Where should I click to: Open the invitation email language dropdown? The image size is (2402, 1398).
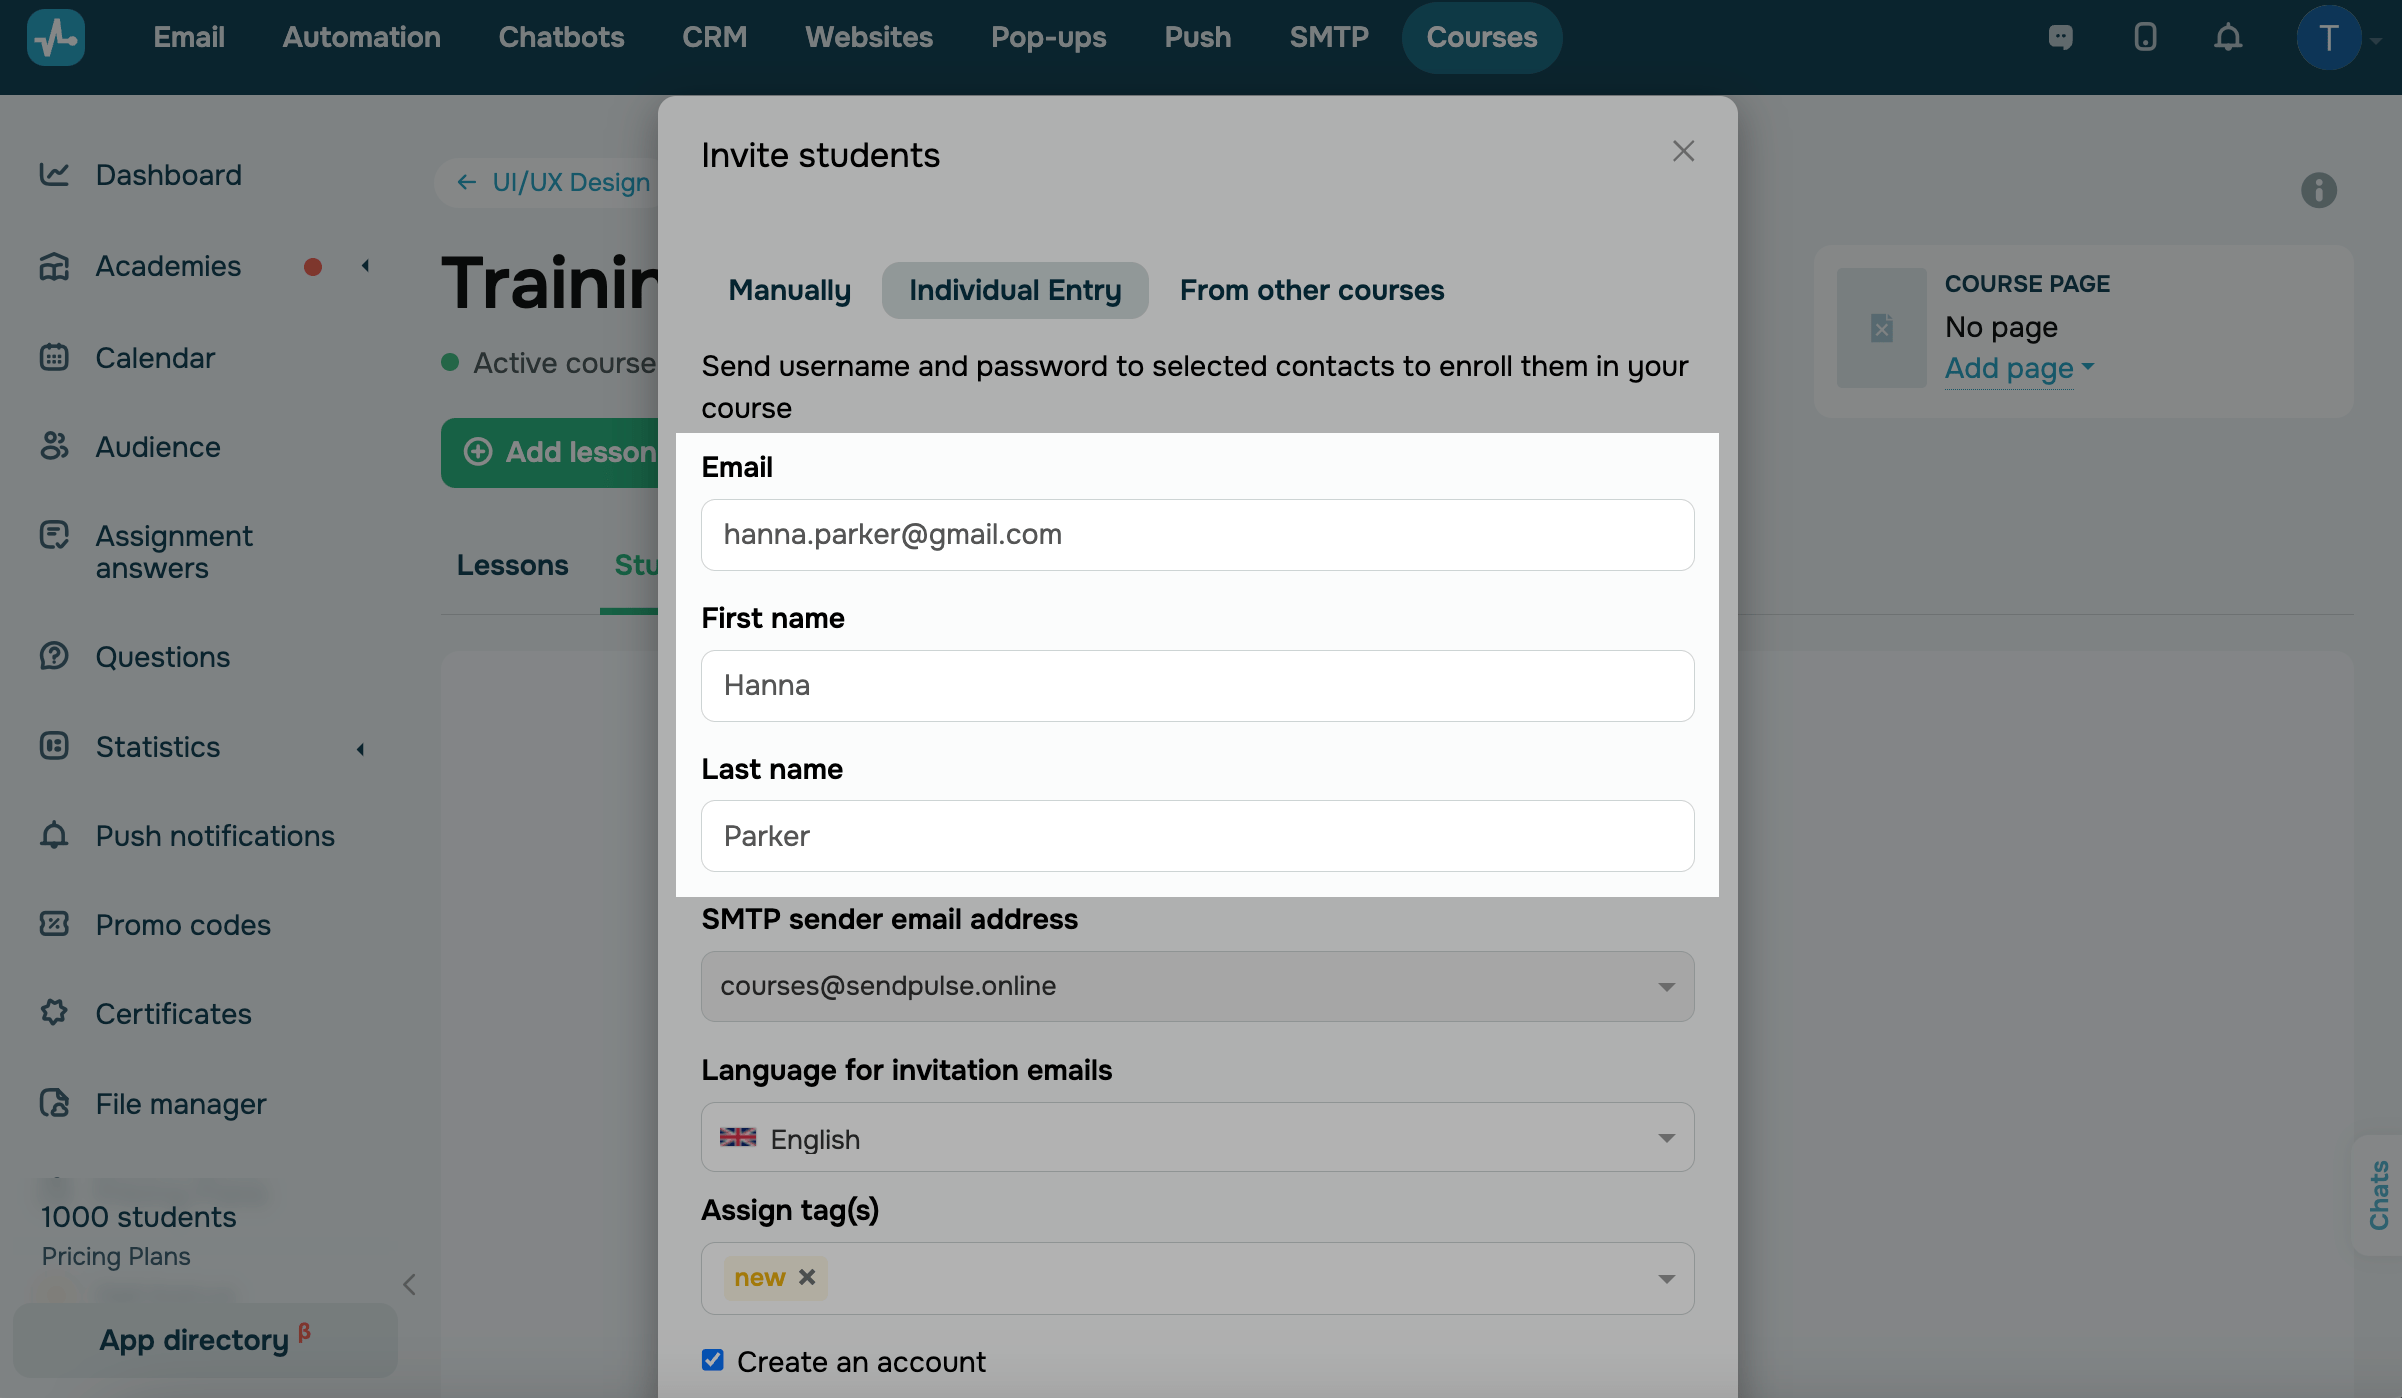[x=1197, y=1138]
